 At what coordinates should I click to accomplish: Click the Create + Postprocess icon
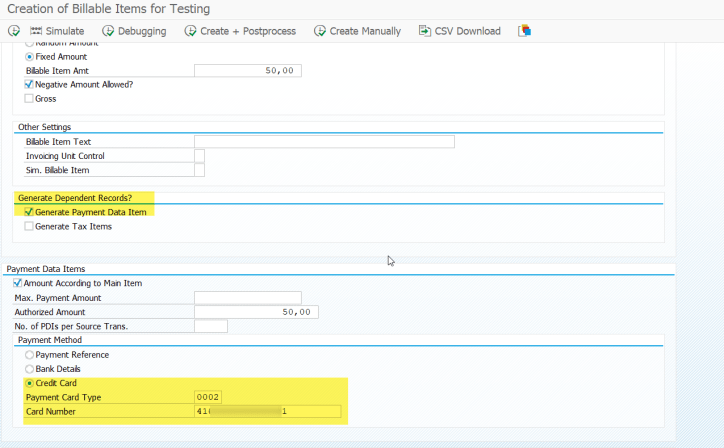[190, 31]
